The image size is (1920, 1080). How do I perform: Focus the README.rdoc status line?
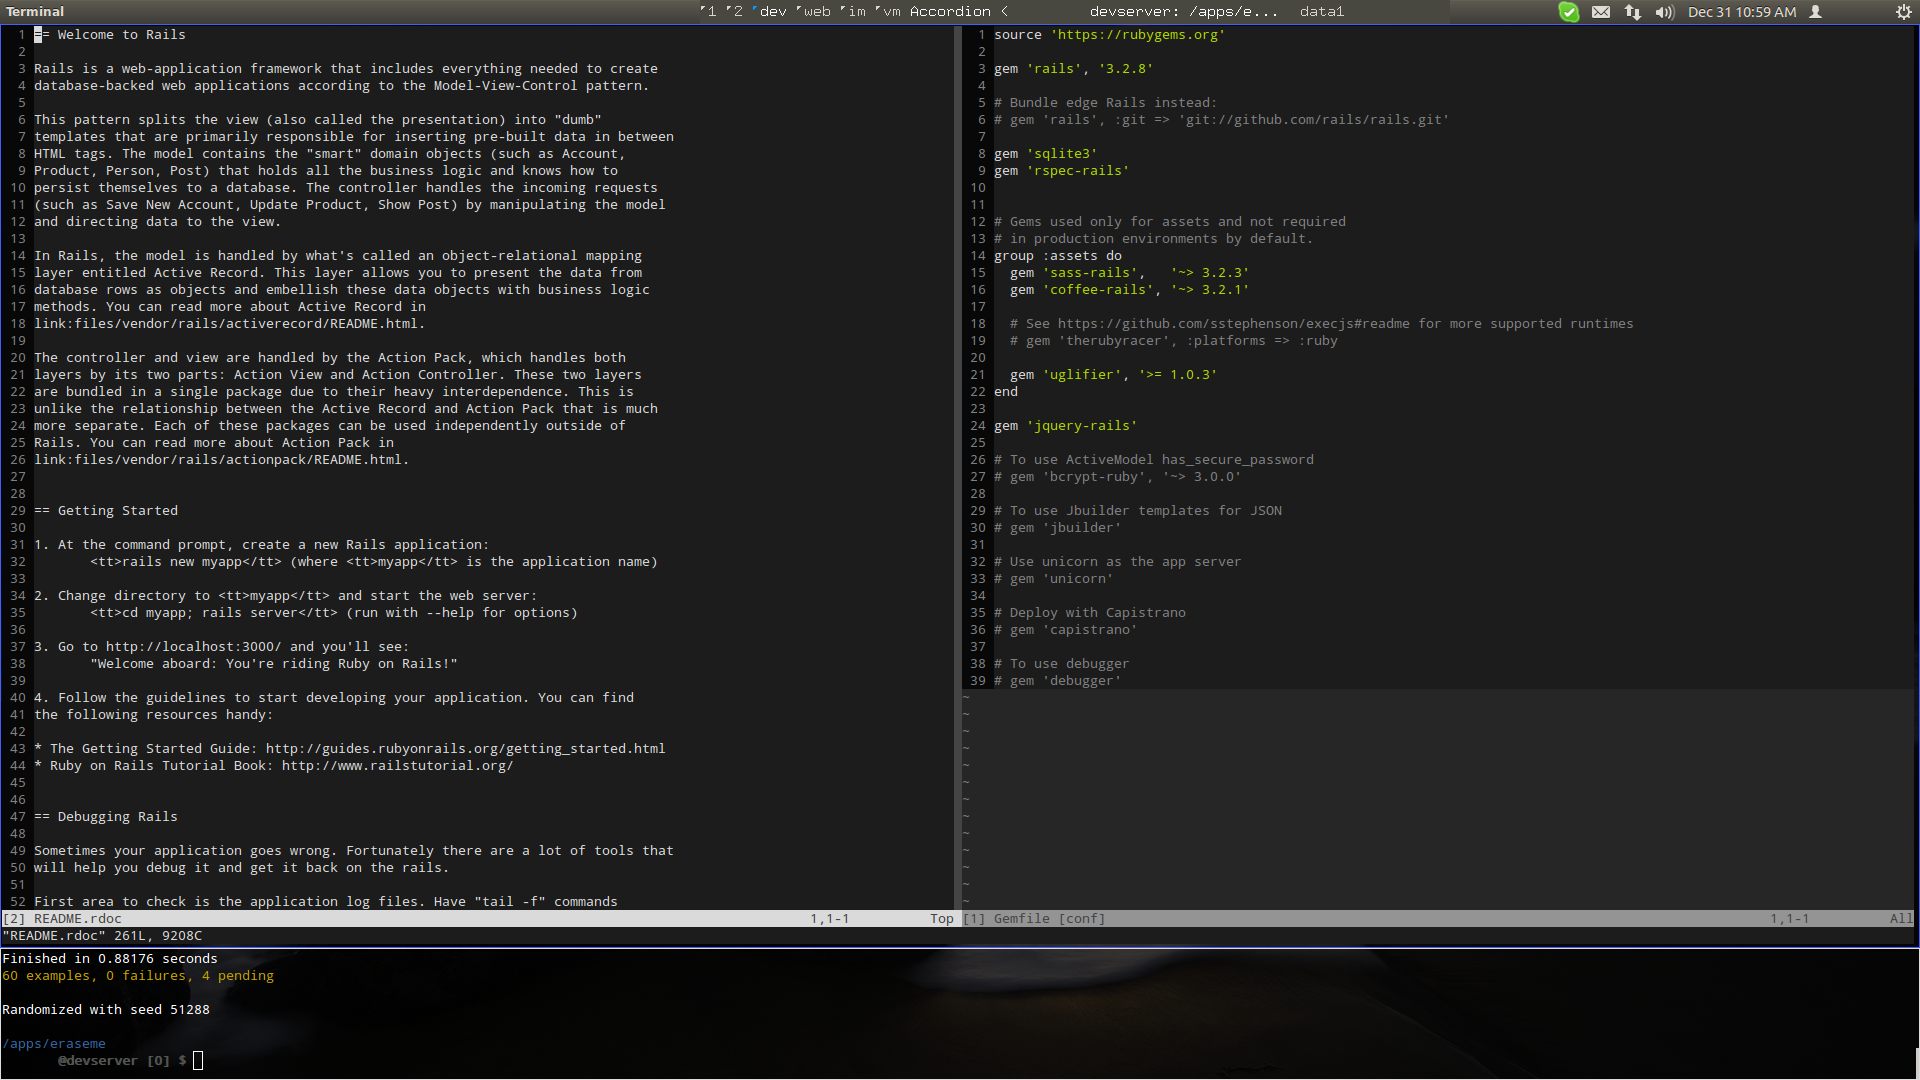[x=478, y=919]
